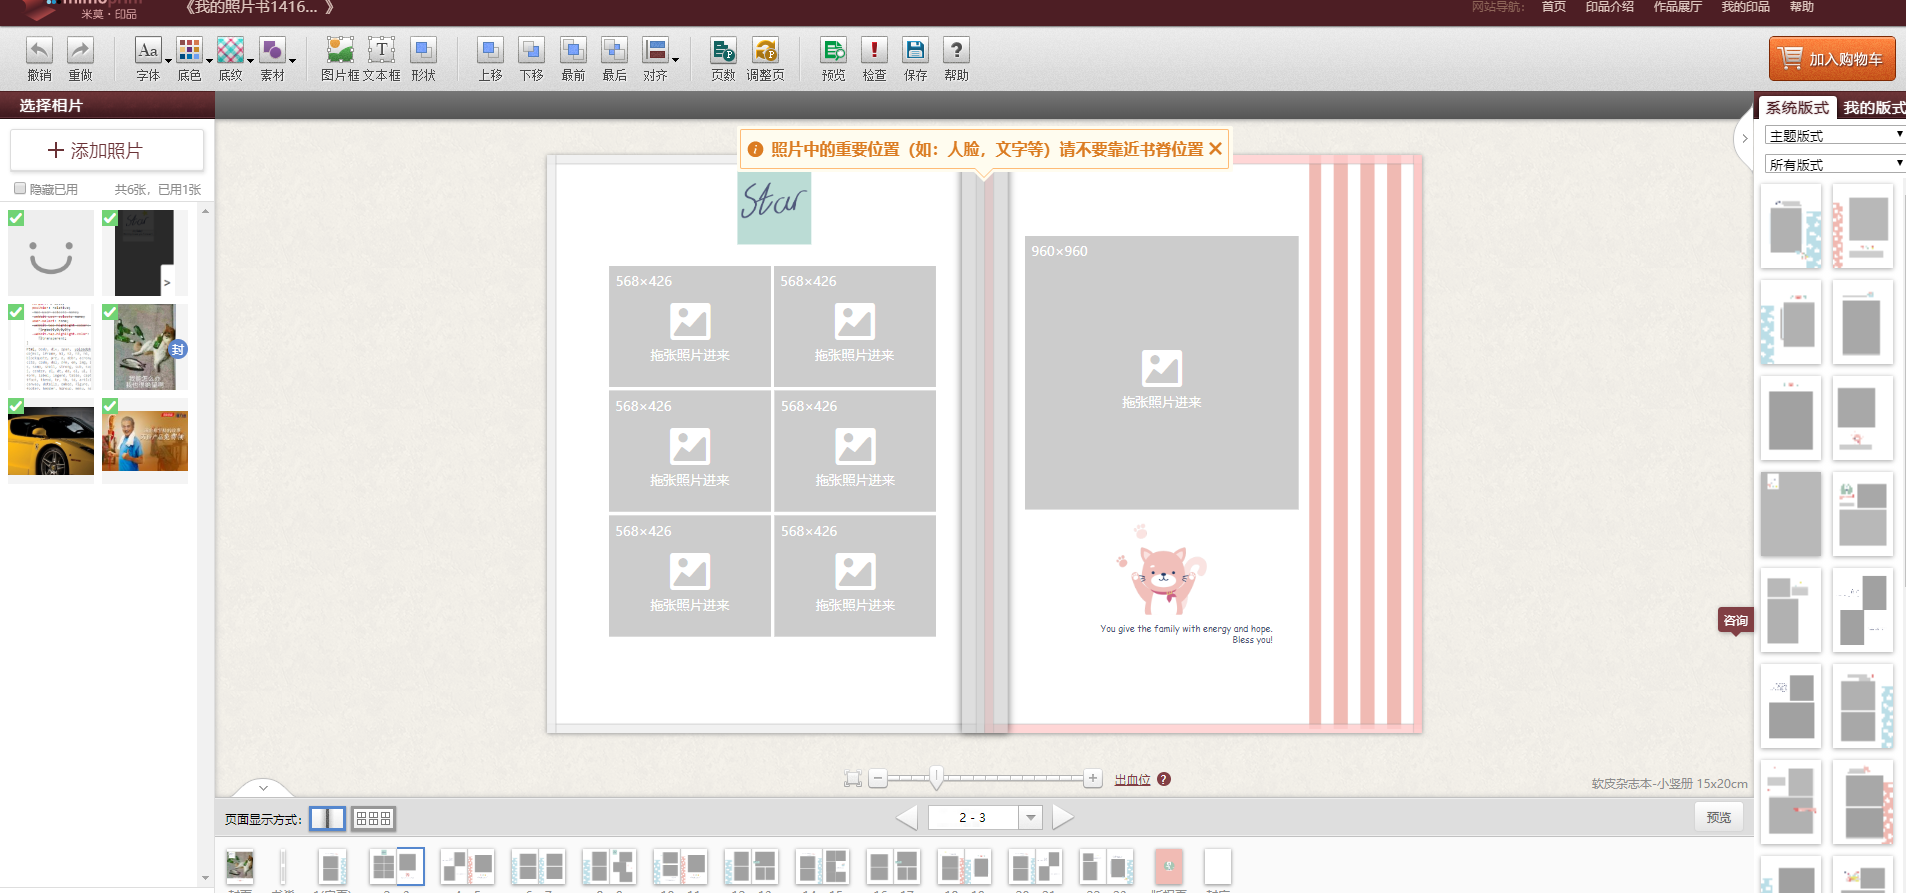Click 帮助 in top navigation
Viewport: 1906px width, 893px height.
[x=1802, y=7]
